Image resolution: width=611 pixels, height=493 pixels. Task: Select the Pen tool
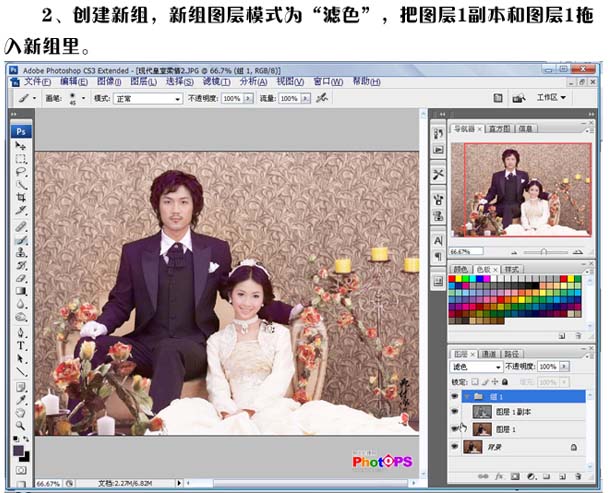tap(21, 332)
